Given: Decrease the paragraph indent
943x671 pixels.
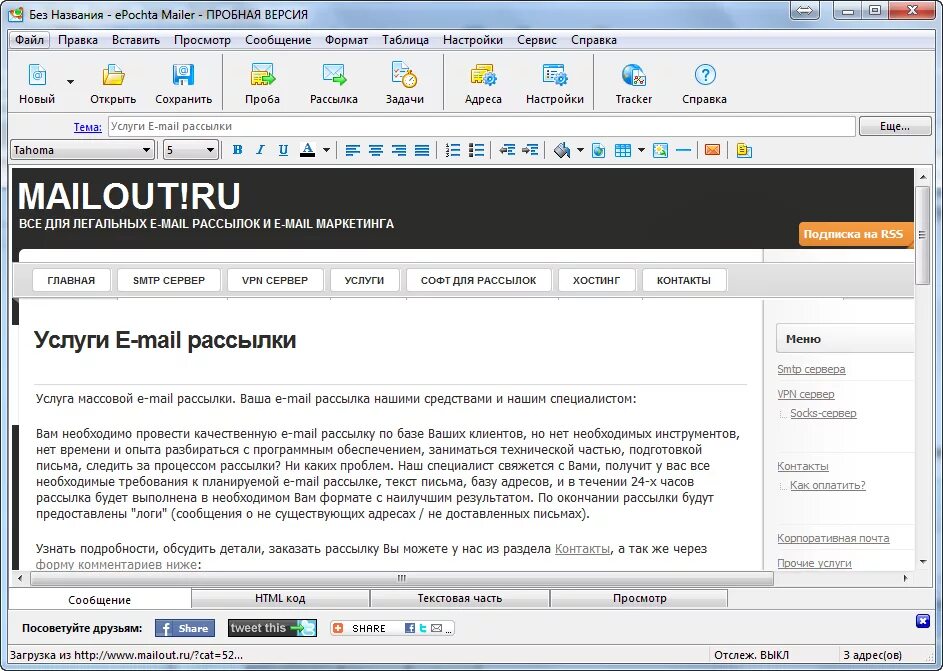Looking at the screenshot, I should coord(507,150).
